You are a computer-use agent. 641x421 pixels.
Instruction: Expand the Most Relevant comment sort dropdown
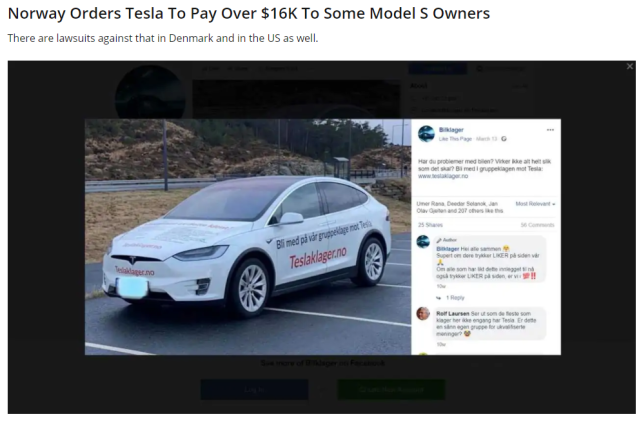(x=535, y=204)
